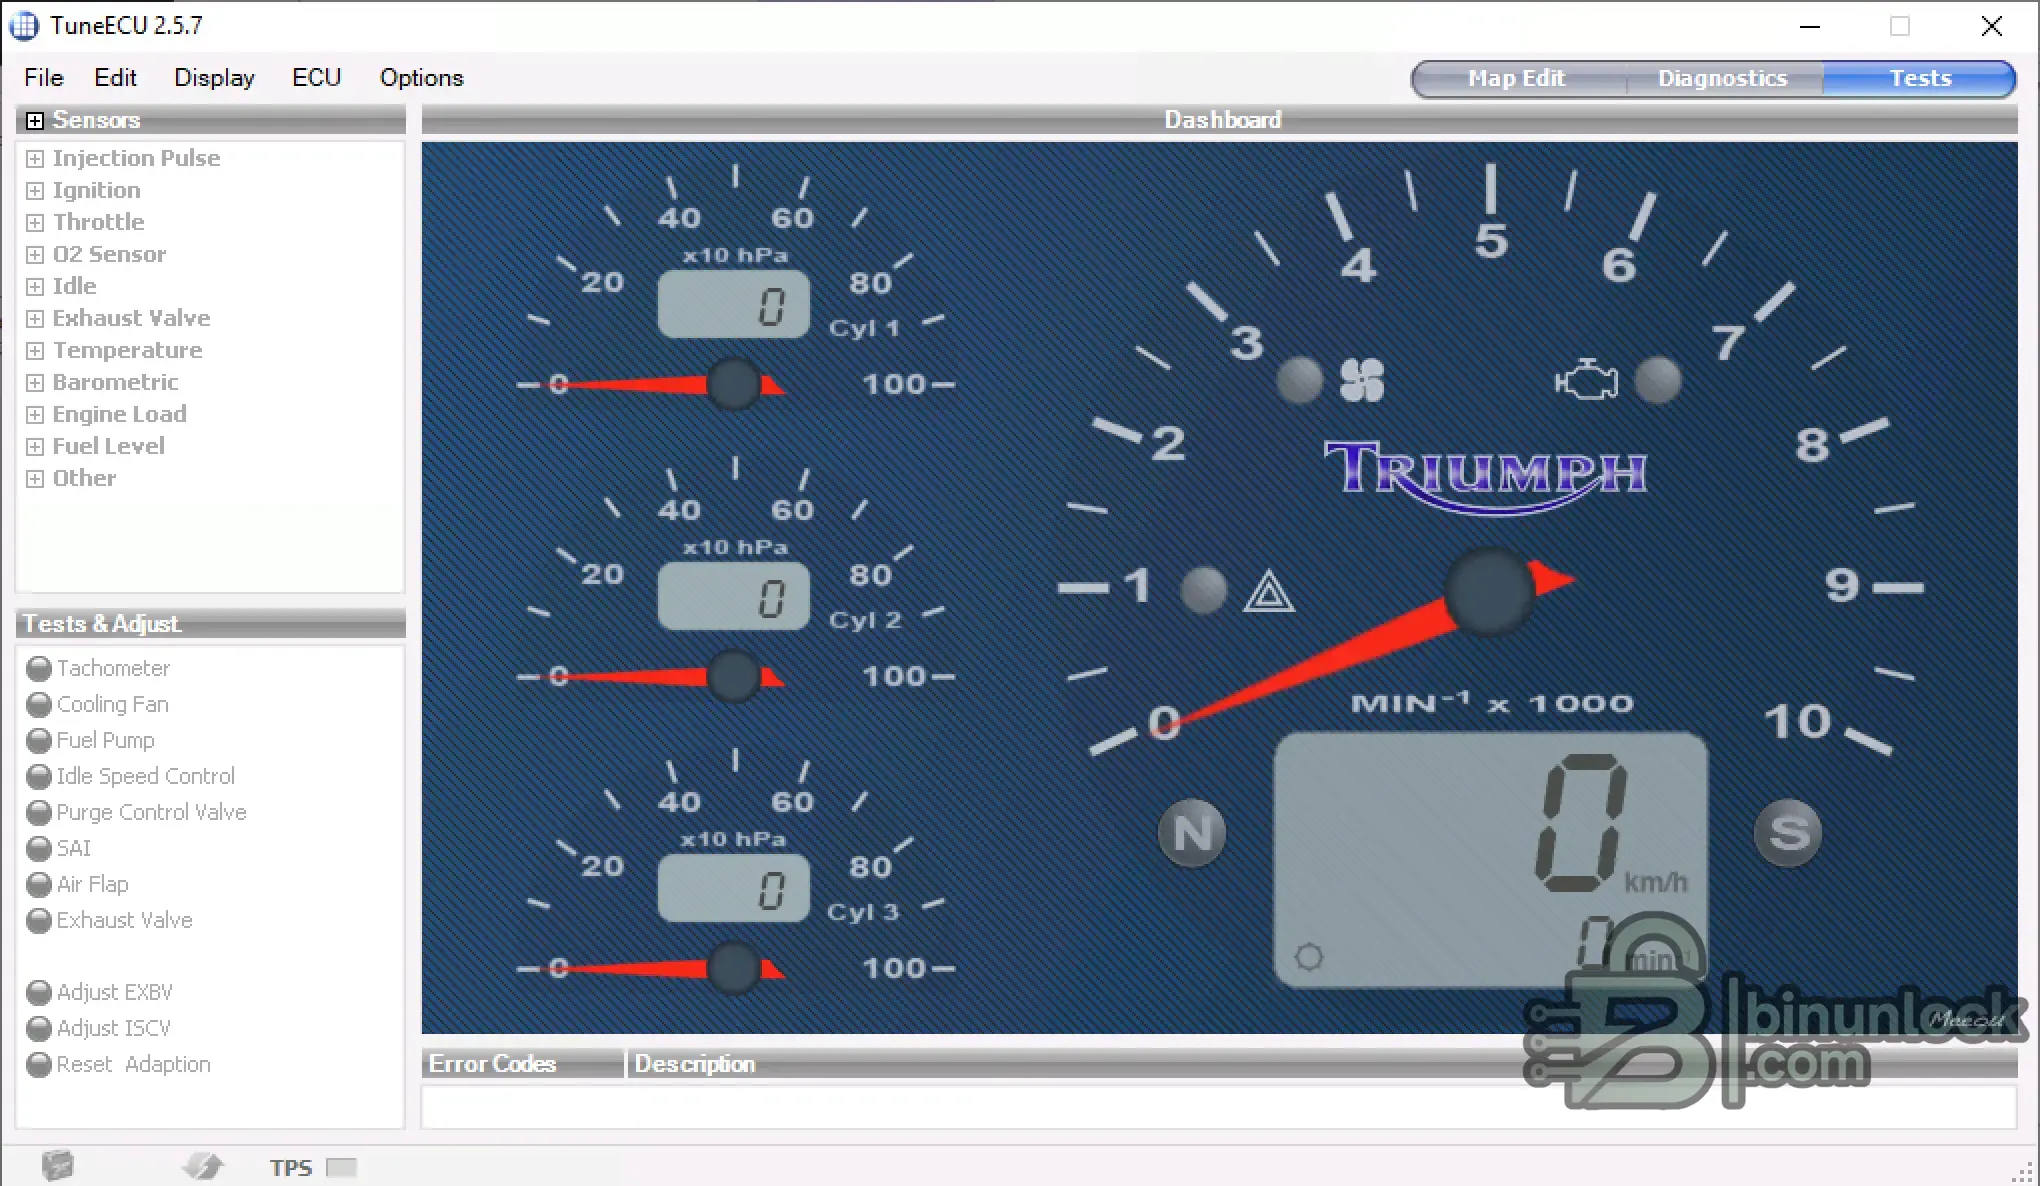Open the ECU menu

[x=316, y=78]
